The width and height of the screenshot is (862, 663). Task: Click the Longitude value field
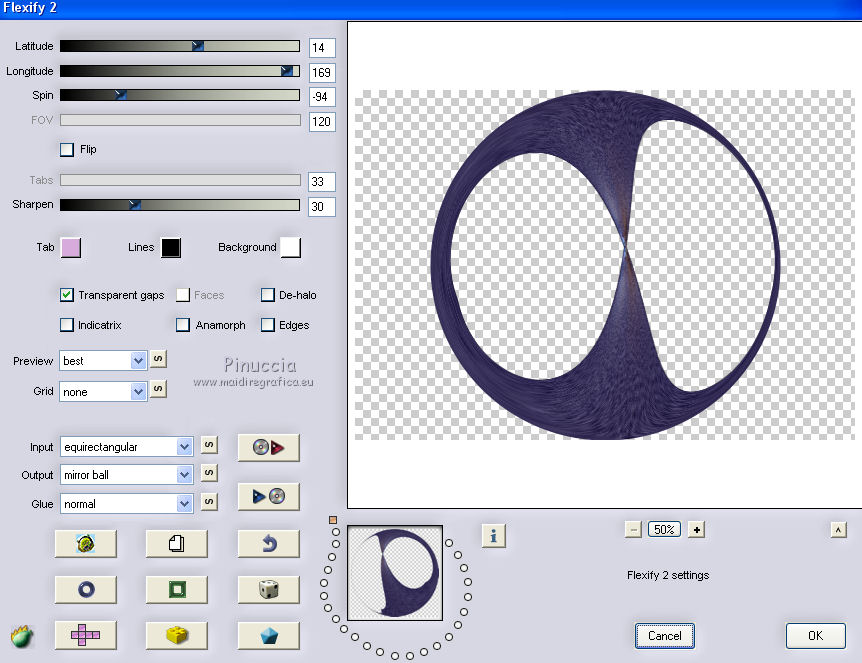tap(322, 73)
